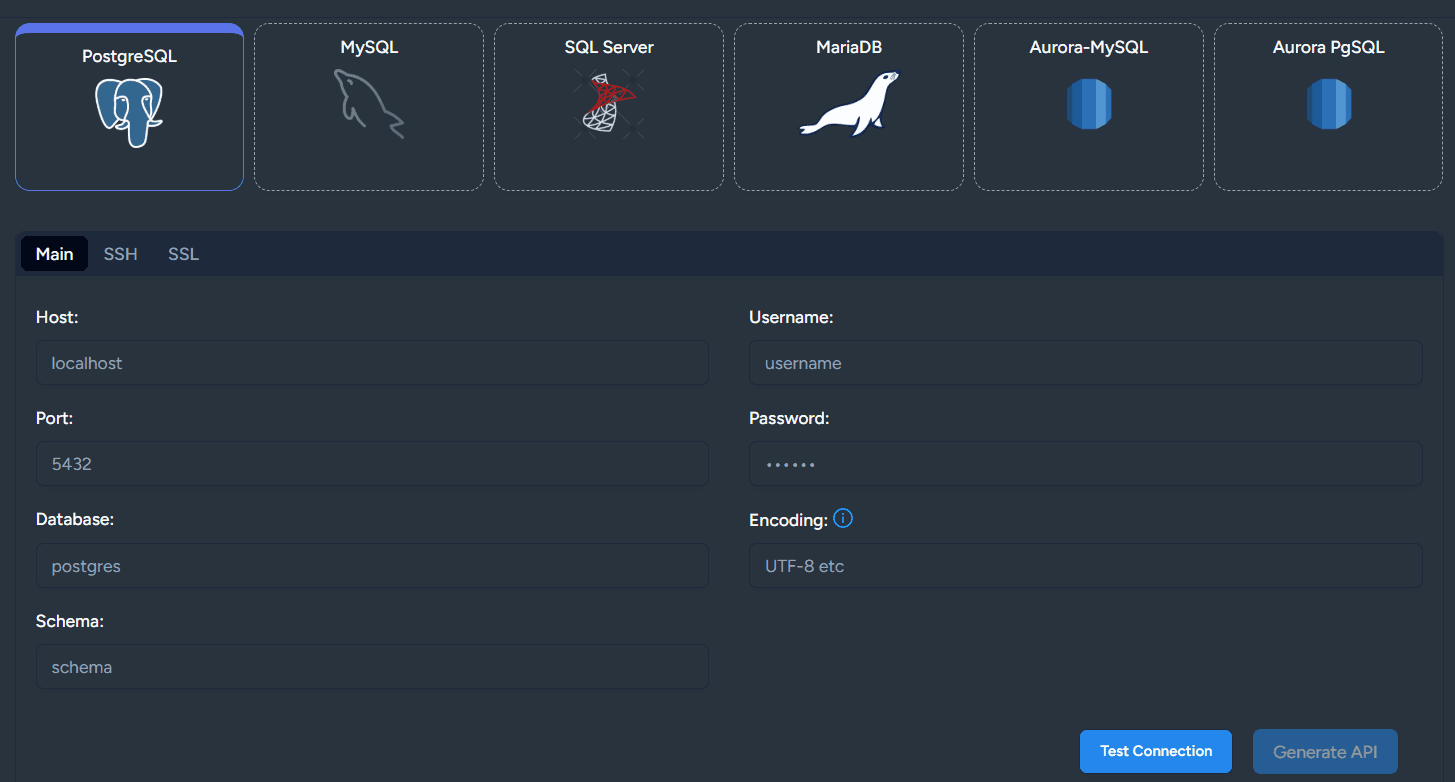Click the Password: label
Image resolution: width=1455 pixels, height=782 pixels.
789,418
